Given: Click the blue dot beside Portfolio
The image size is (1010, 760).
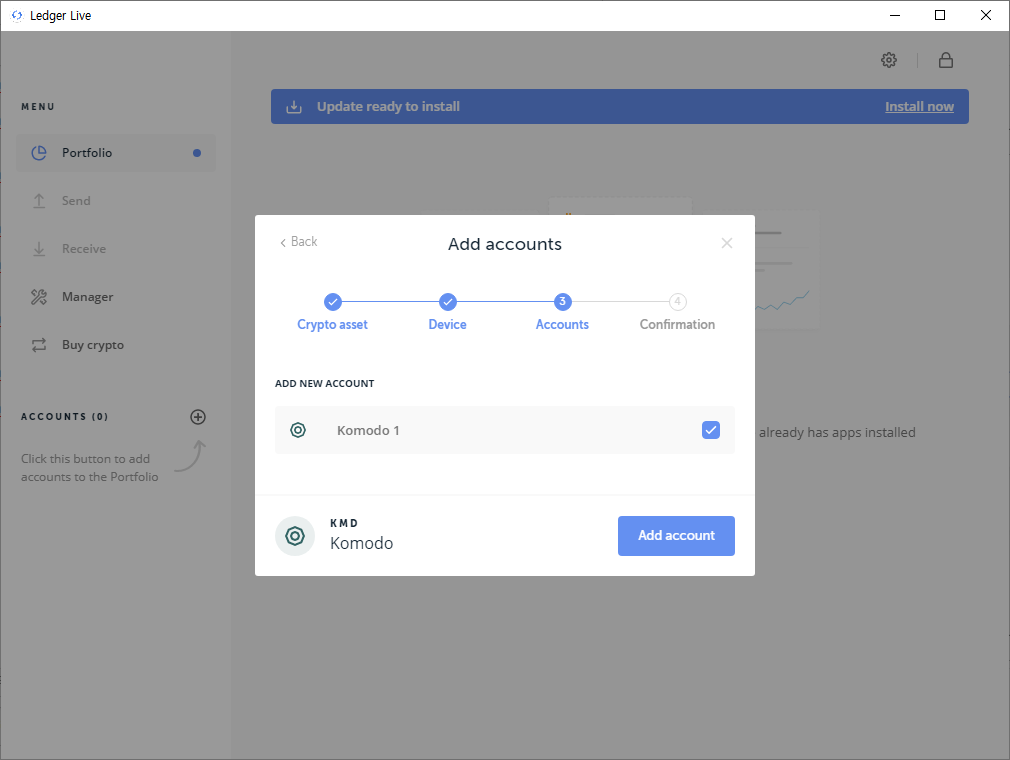Looking at the screenshot, I should 197,153.
